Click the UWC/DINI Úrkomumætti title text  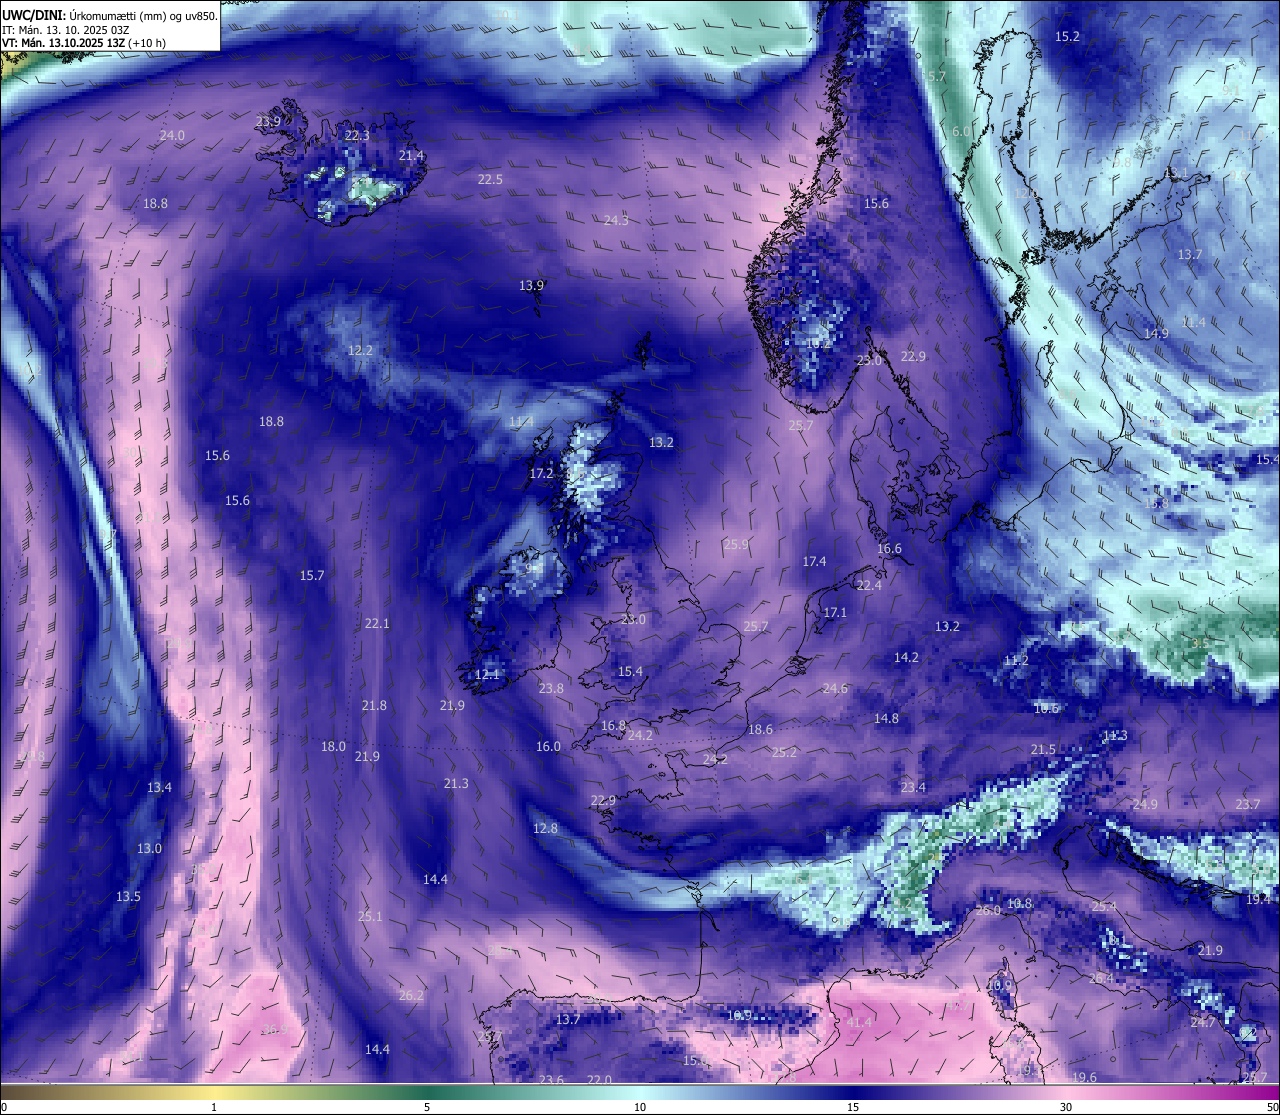[x=110, y=15]
